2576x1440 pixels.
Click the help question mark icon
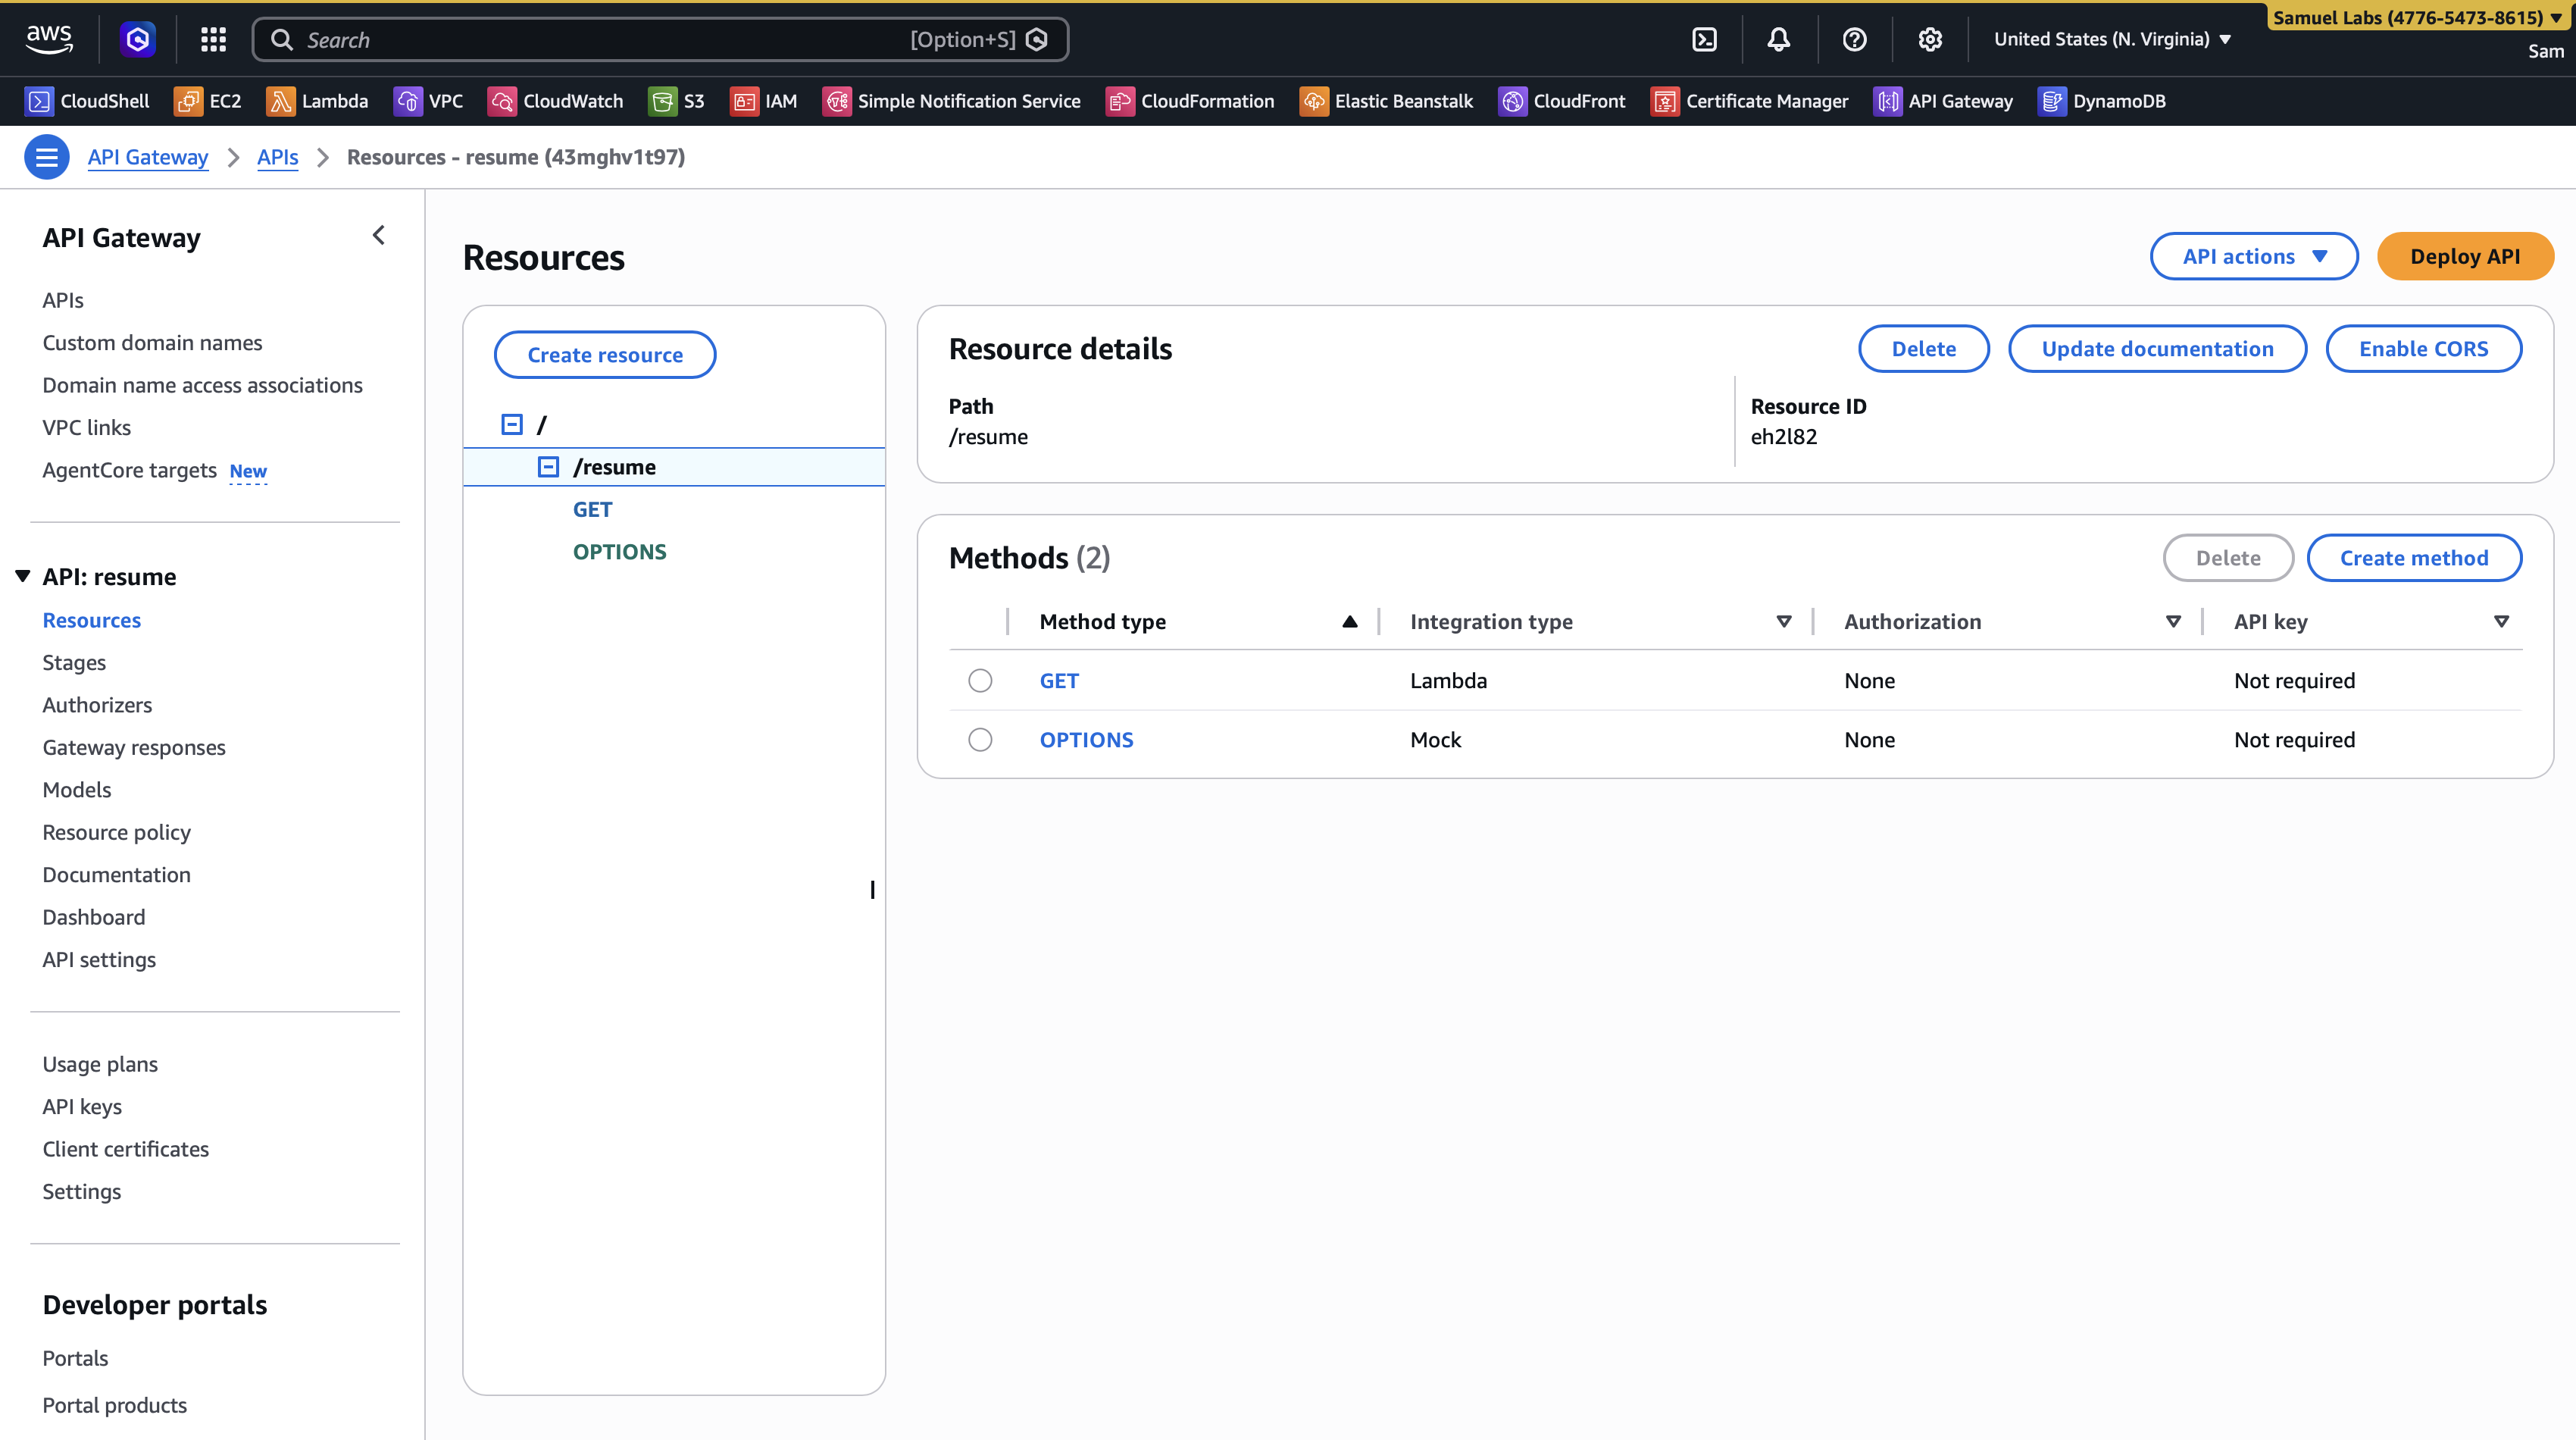click(1854, 39)
